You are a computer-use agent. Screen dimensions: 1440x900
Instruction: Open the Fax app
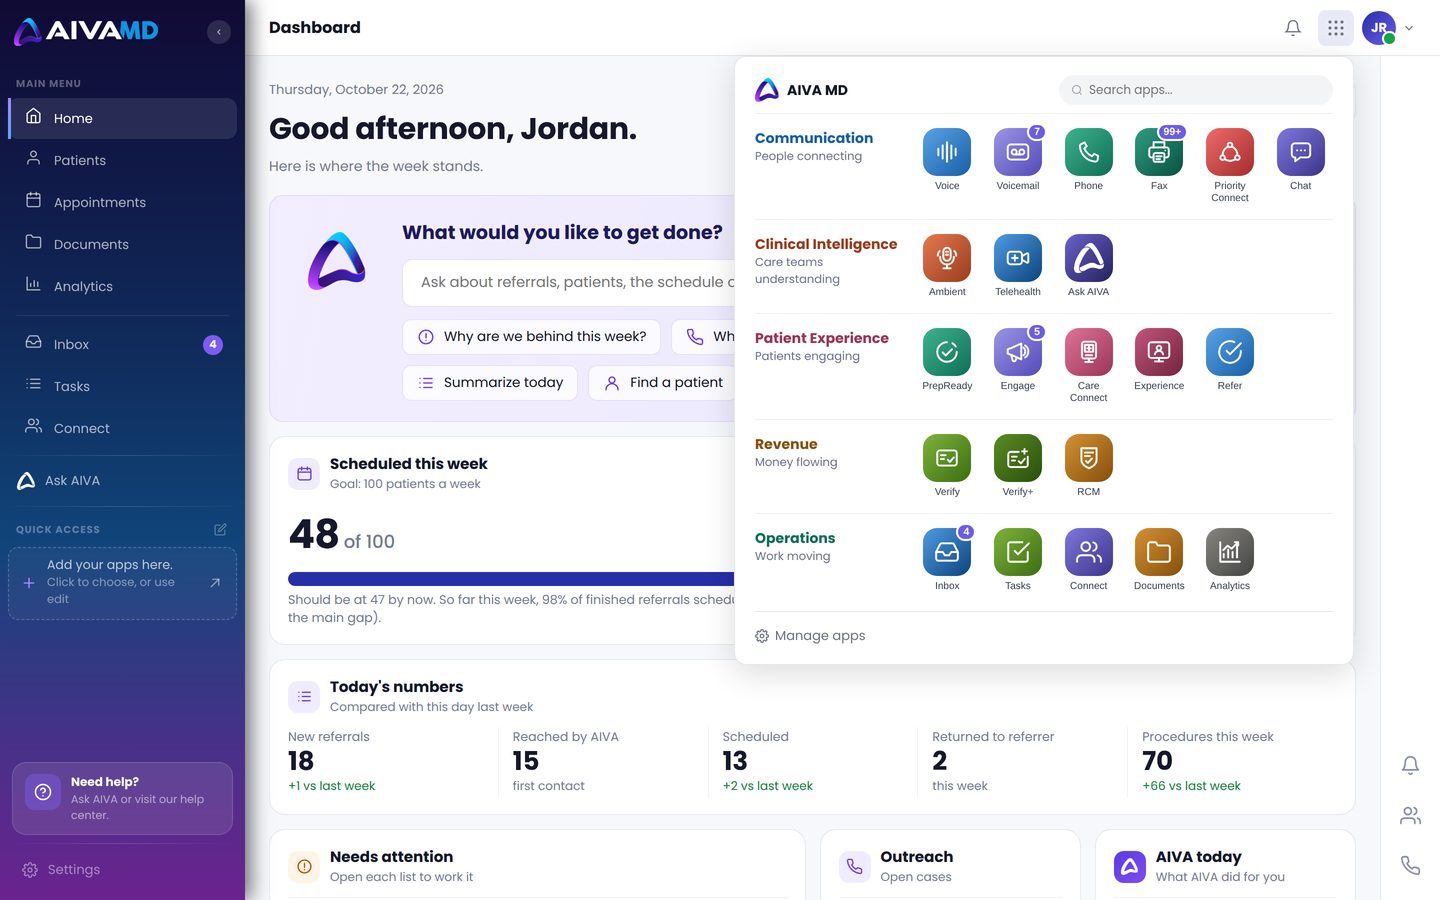(1159, 152)
